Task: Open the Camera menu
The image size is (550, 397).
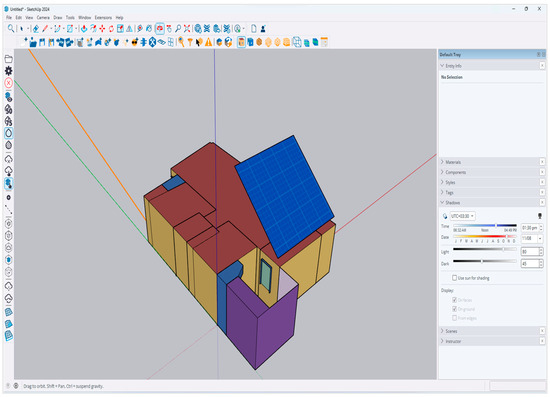Action: [x=43, y=18]
